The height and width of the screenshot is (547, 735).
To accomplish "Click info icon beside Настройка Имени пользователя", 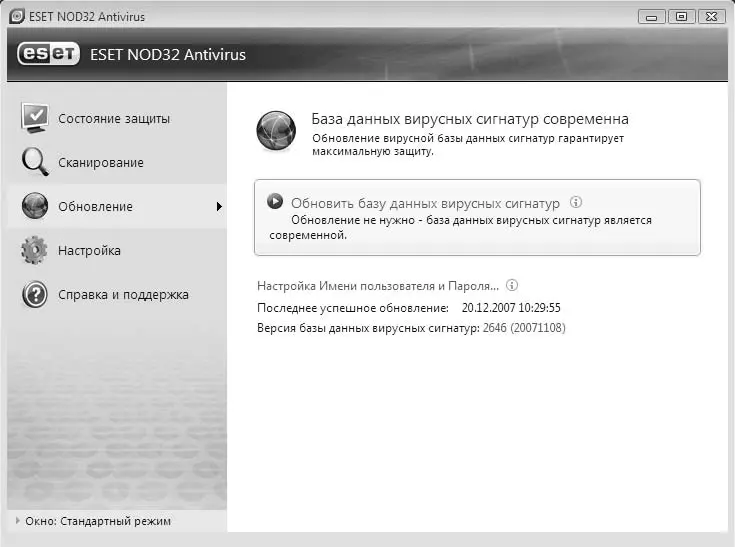I will (x=512, y=285).
